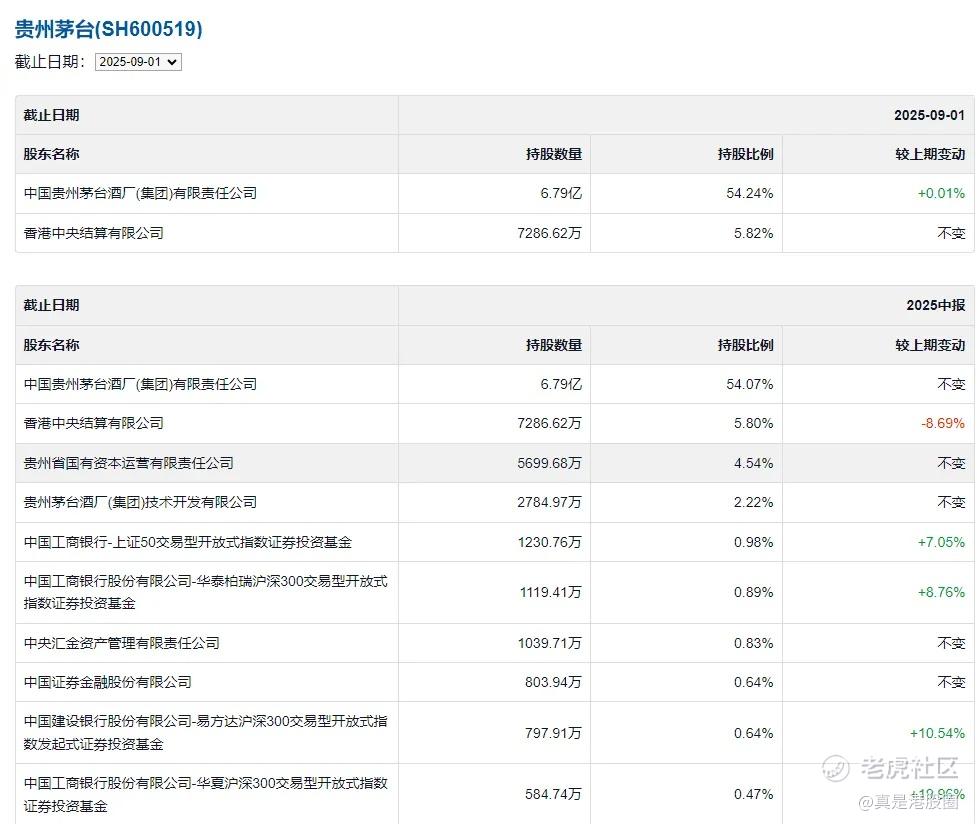Viewport: 977px width, 824px height.
Task: Select the +0.01% change value
Action: click(x=941, y=193)
